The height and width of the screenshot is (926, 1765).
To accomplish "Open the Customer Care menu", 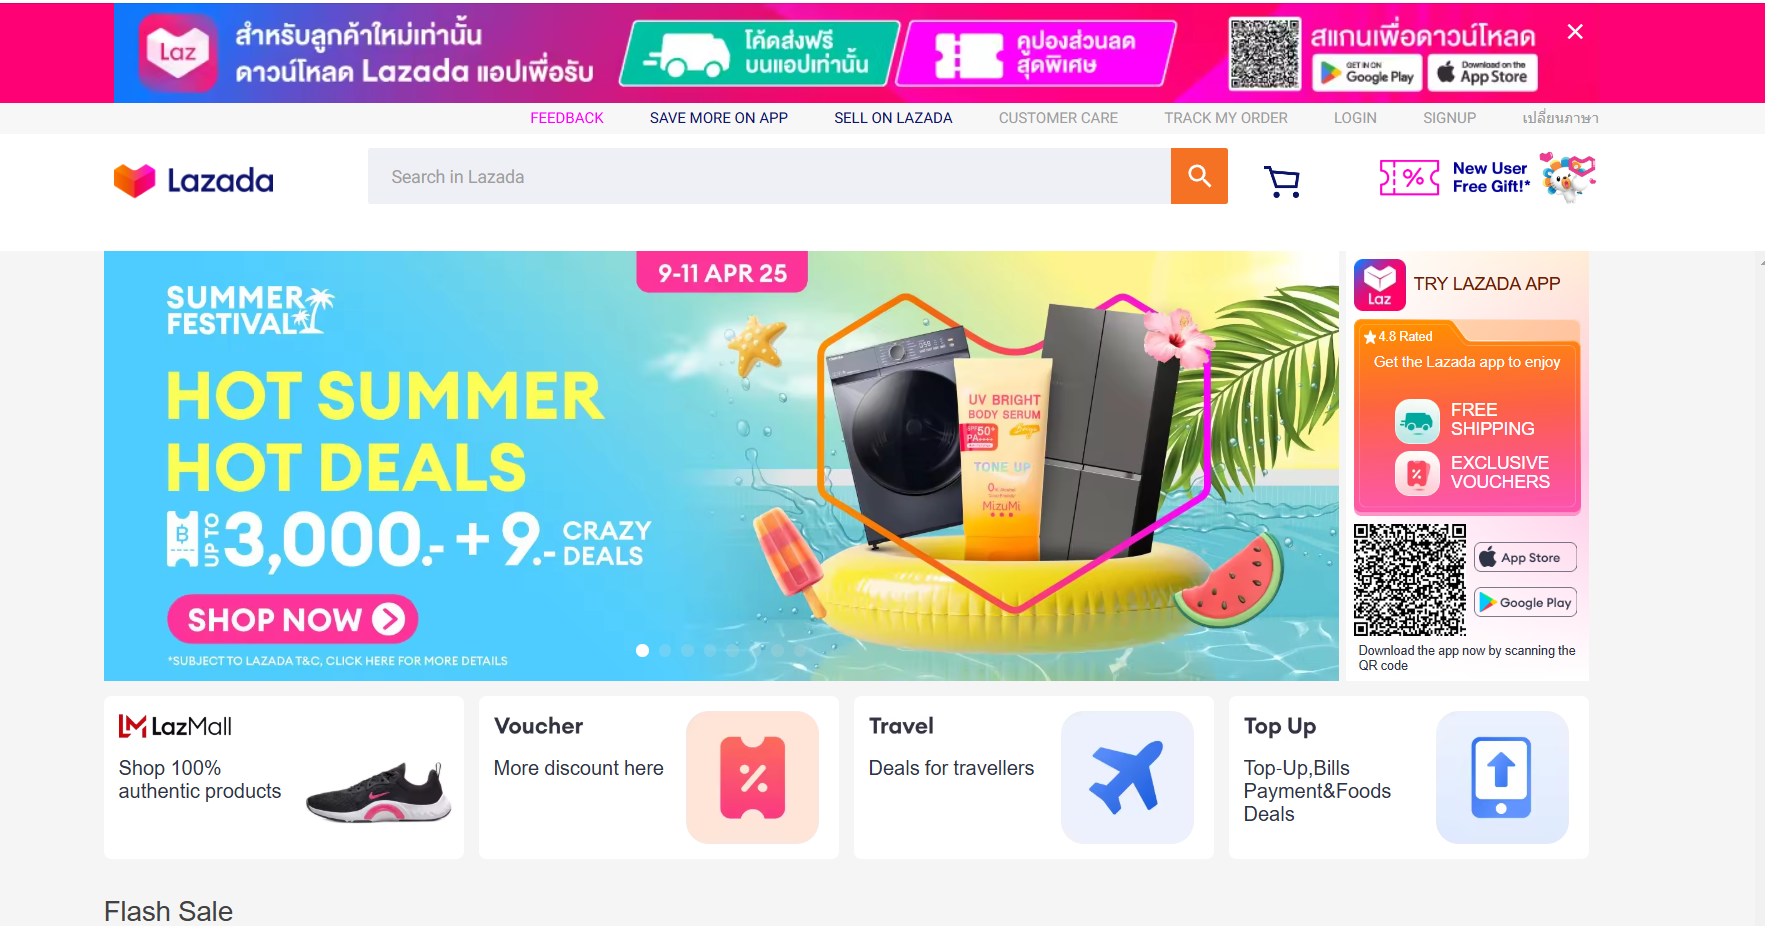I will [1058, 118].
